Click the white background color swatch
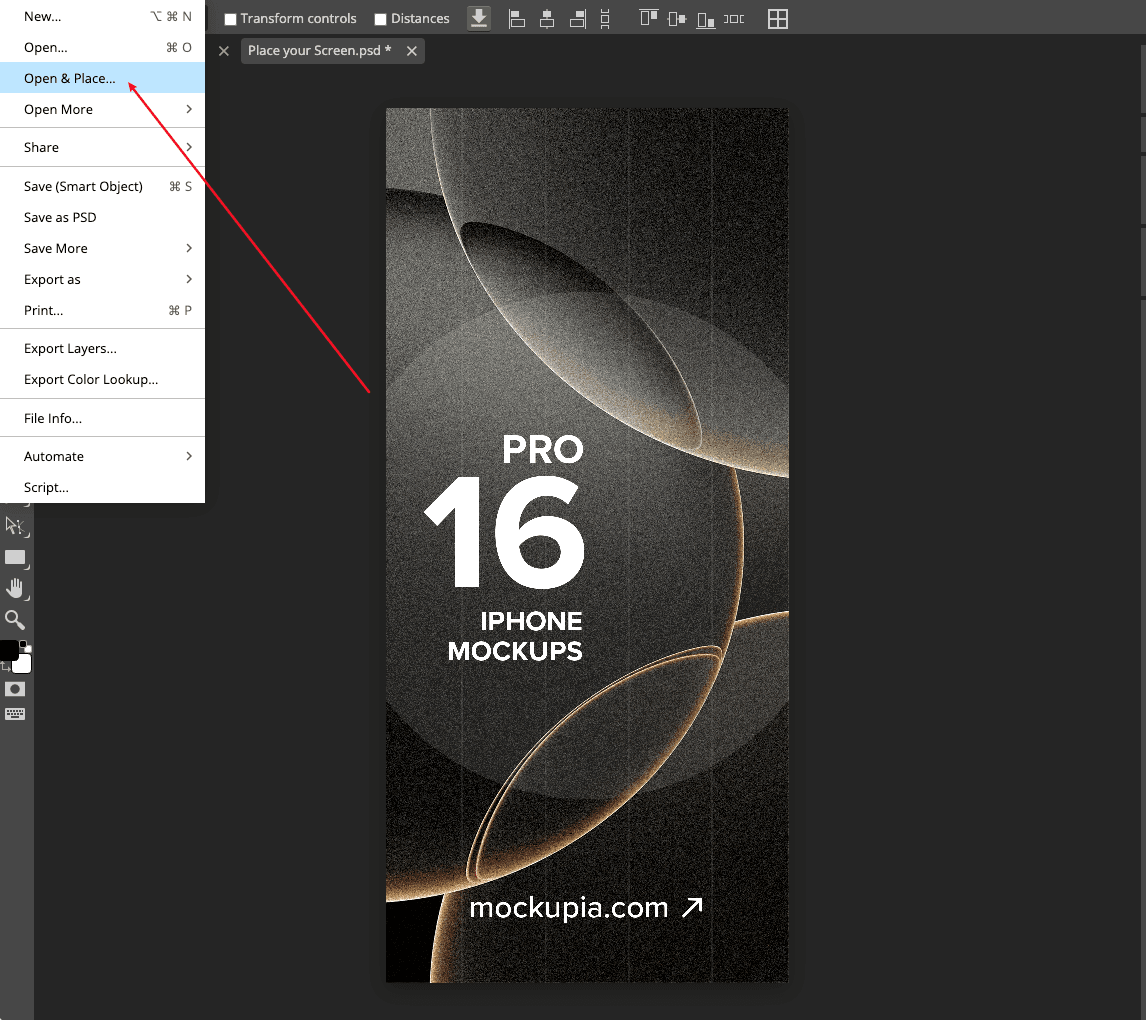The image size is (1146, 1020). [x=24, y=666]
